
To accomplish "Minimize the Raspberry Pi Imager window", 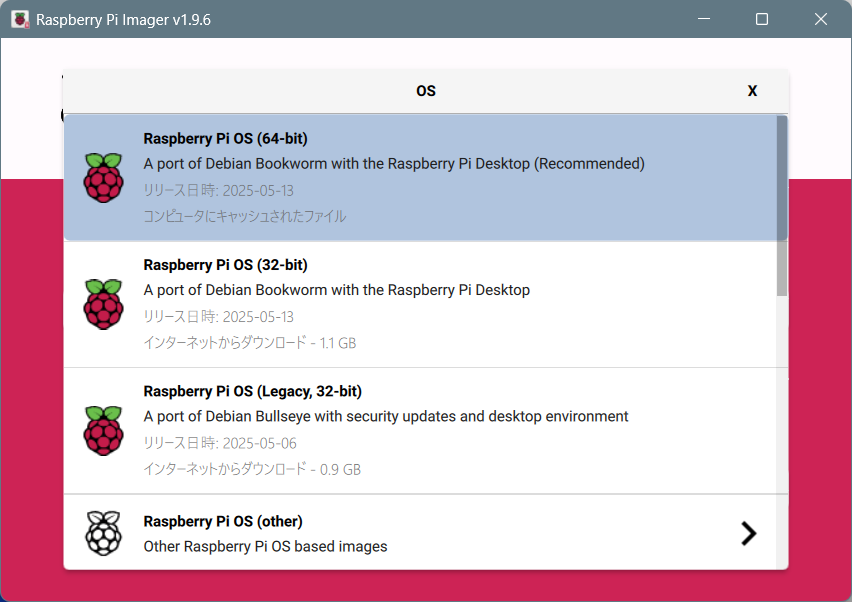I will coord(704,19).
